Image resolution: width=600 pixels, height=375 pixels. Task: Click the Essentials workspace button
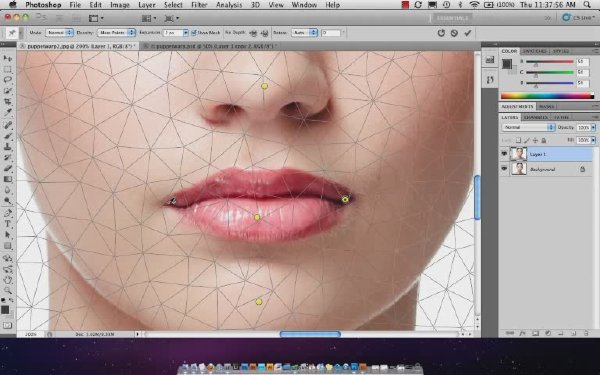tap(452, 18)
